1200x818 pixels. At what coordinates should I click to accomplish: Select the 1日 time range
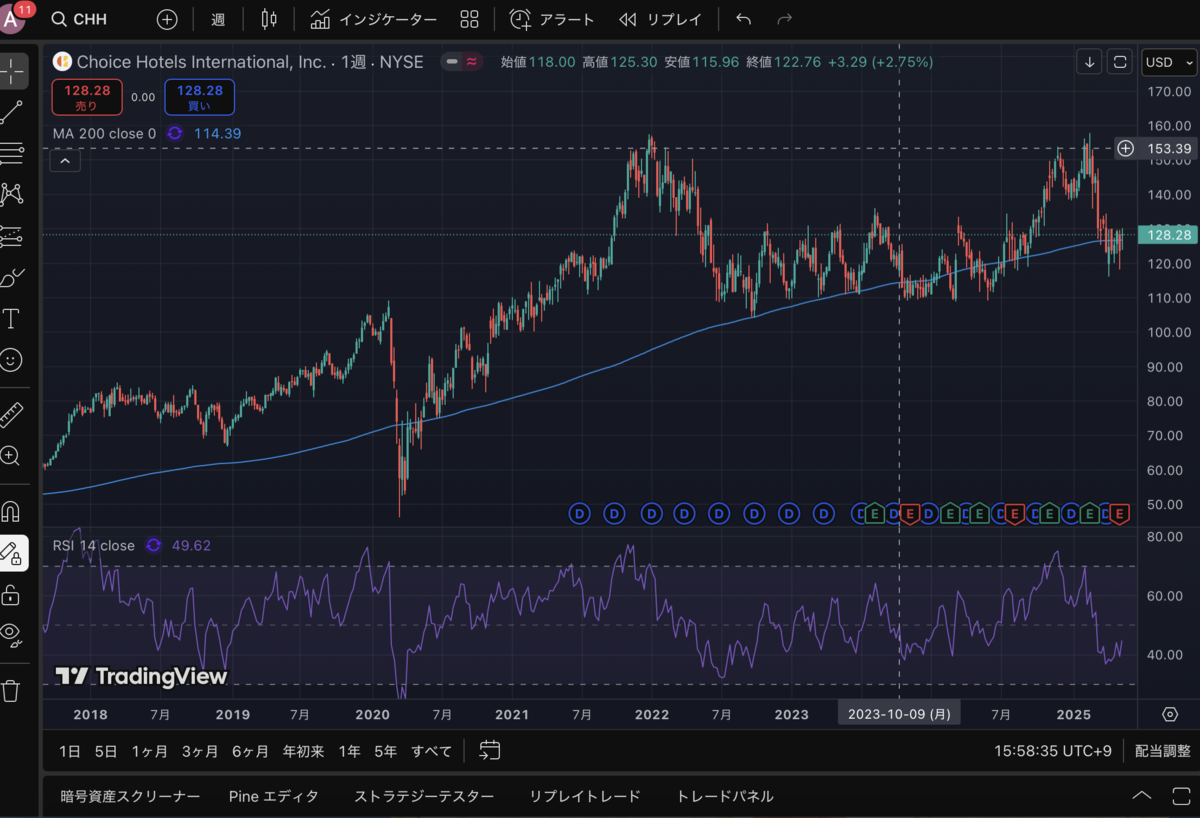[70, 751]
